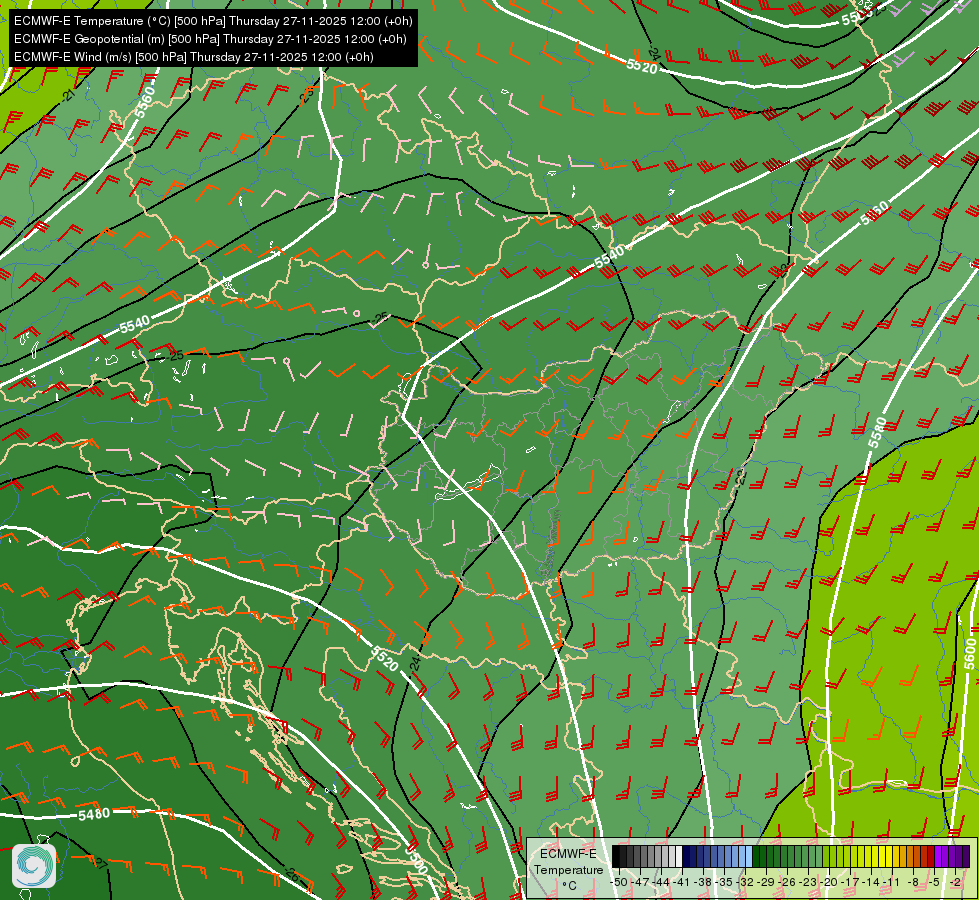979x900 pixels.
Task: Click the '-2' legend tick label
Action: [x=955, y=883]
